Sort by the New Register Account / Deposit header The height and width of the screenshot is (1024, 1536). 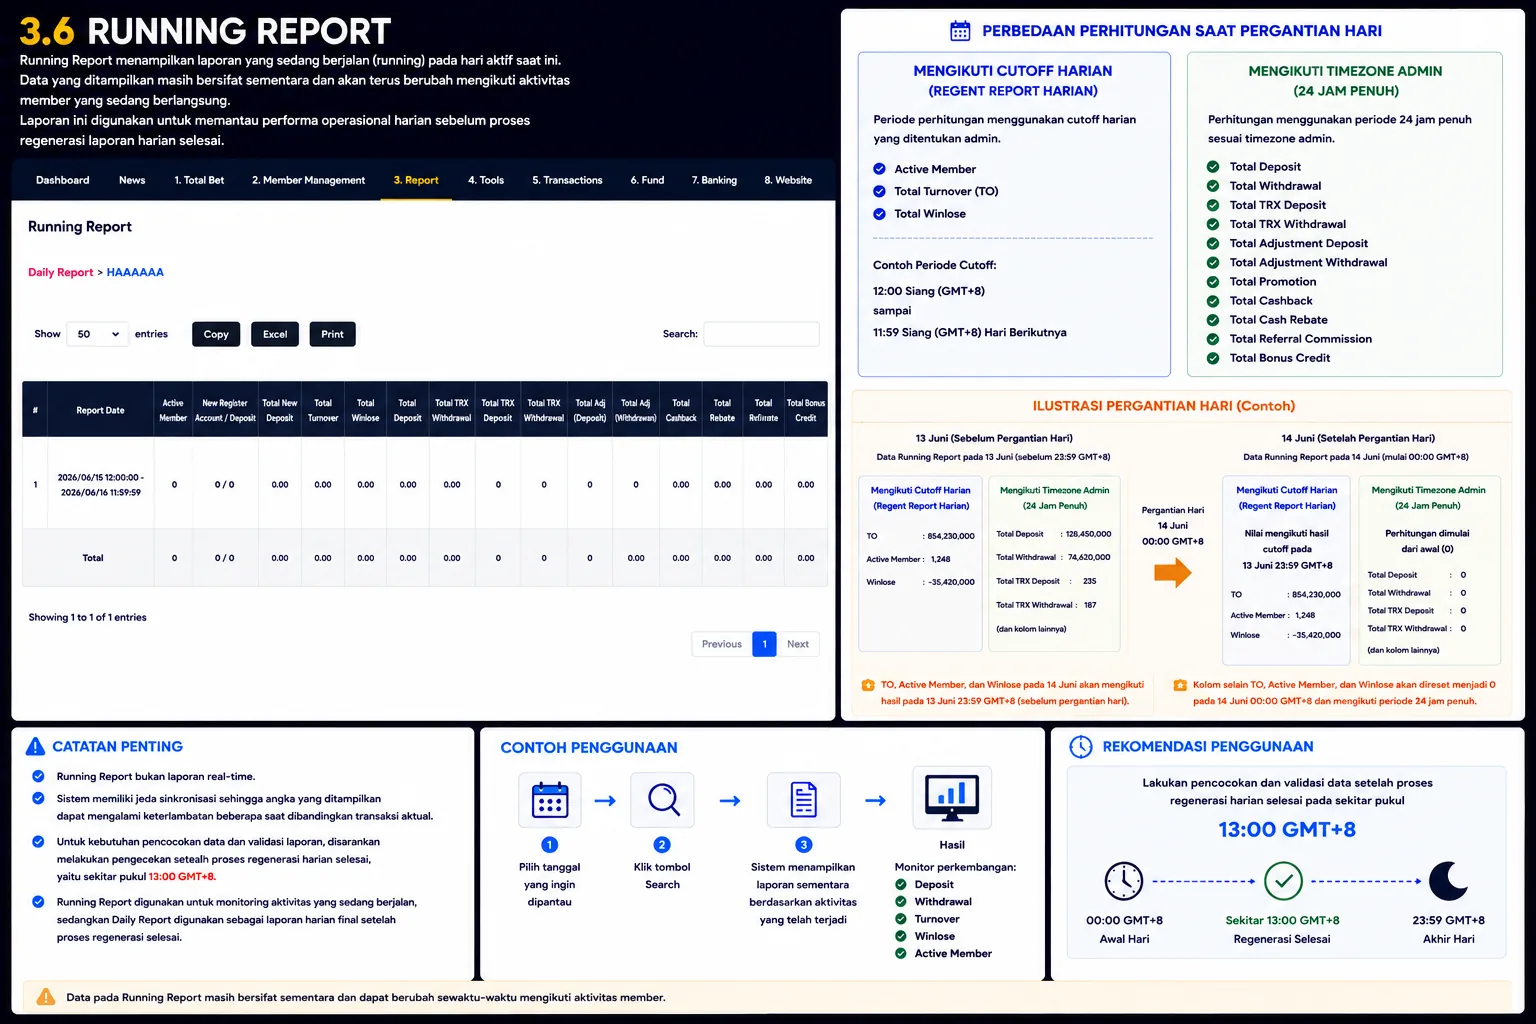pos(225,410)
